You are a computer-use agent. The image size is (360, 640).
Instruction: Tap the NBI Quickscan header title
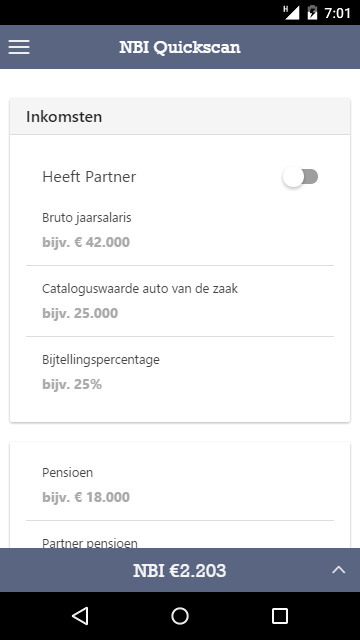180,47
